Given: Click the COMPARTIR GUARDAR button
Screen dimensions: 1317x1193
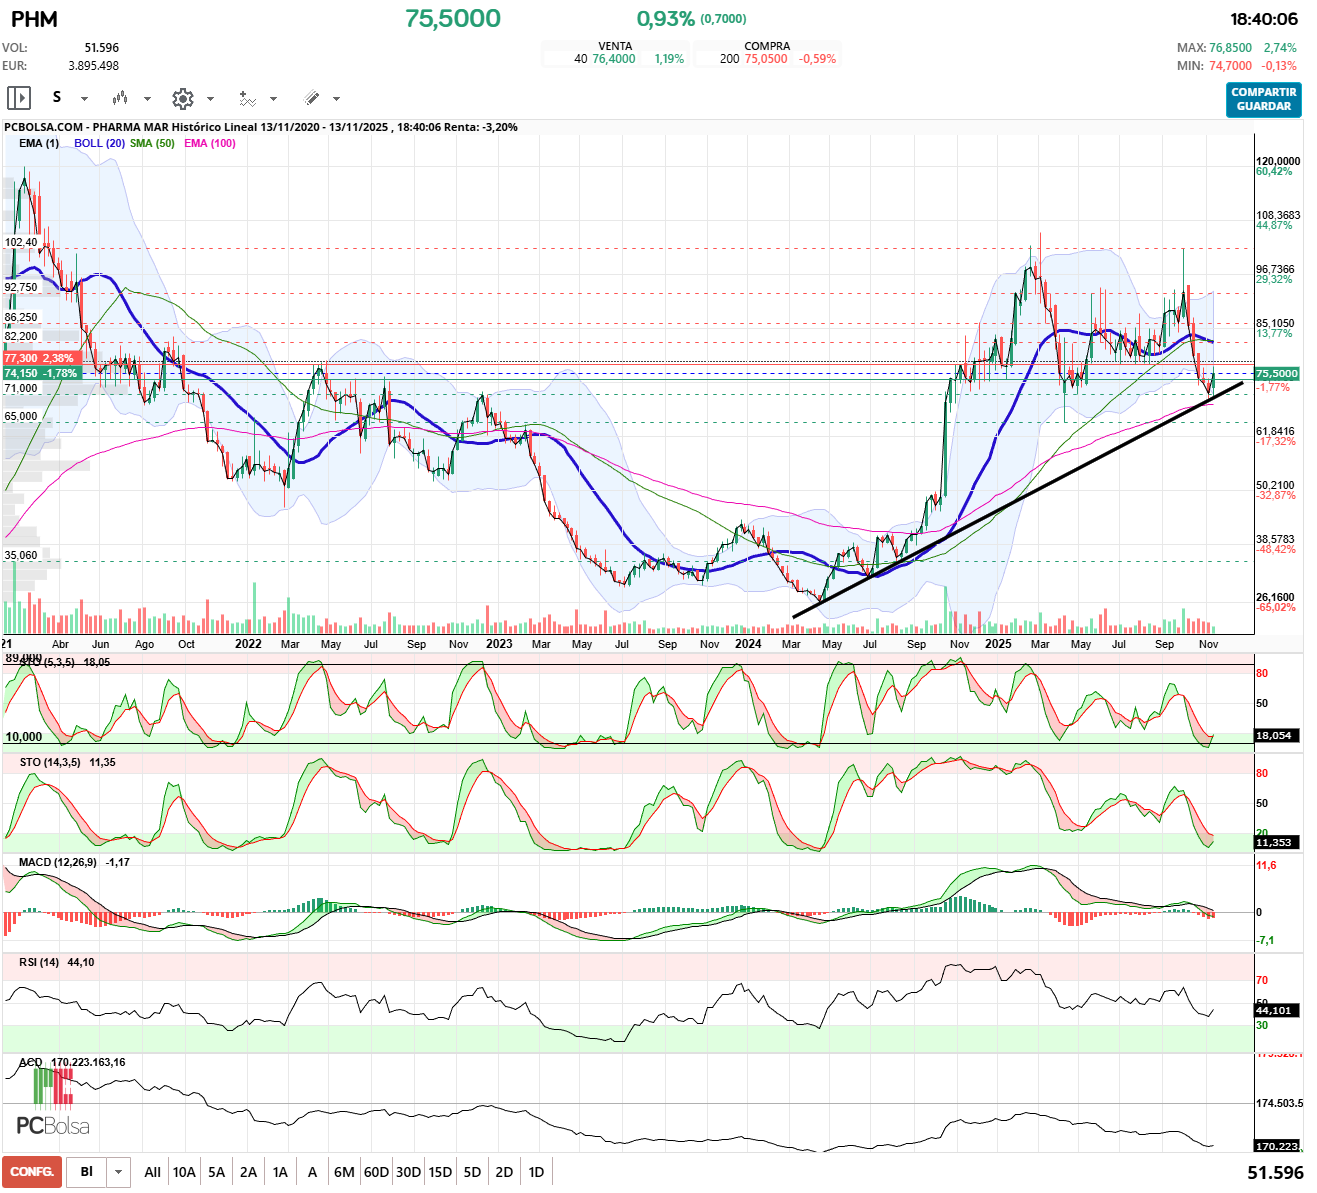Looking at the screenshot, I should coord(1263,99).
